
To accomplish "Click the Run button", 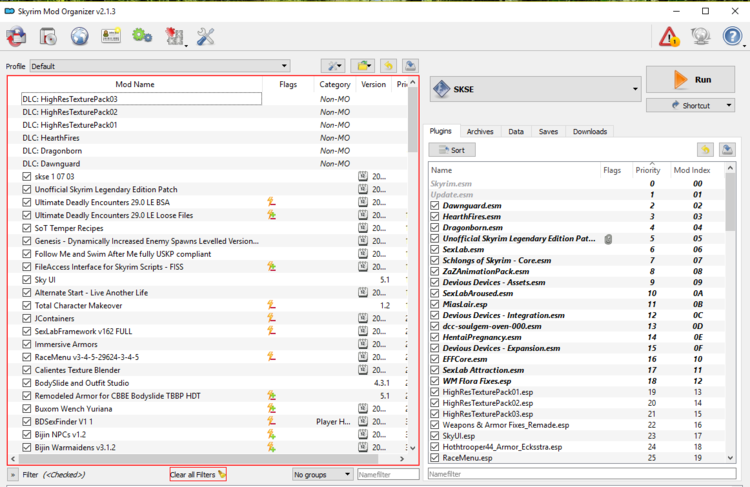I will (690, 79).
